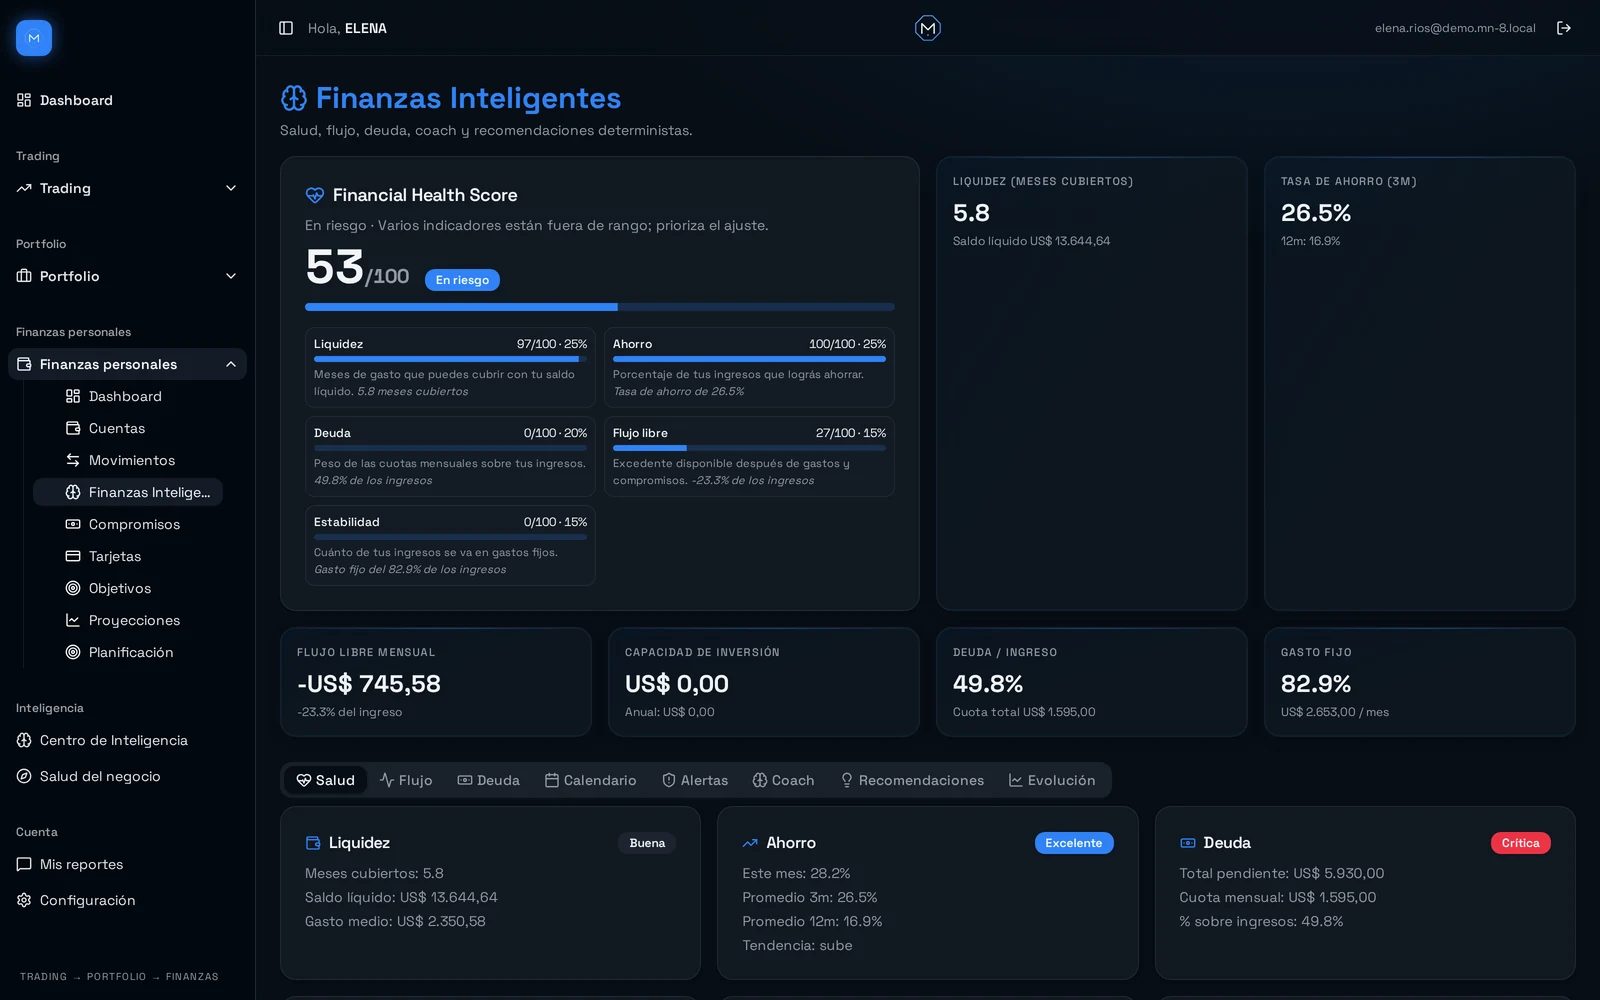Viewport: 1600px width, 1000px height.
Task: Click the Movimientos arrows icon
Action: 73,460
